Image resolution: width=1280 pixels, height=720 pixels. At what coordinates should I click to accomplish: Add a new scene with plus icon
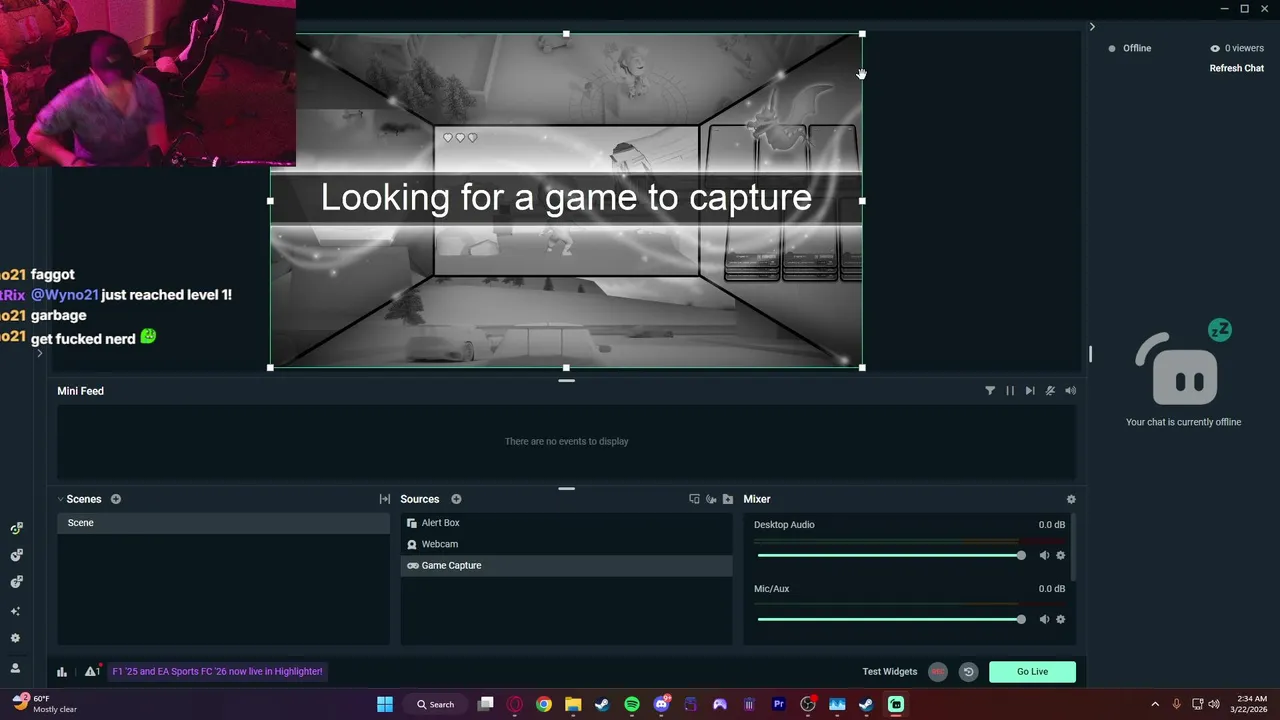point(116,499)
